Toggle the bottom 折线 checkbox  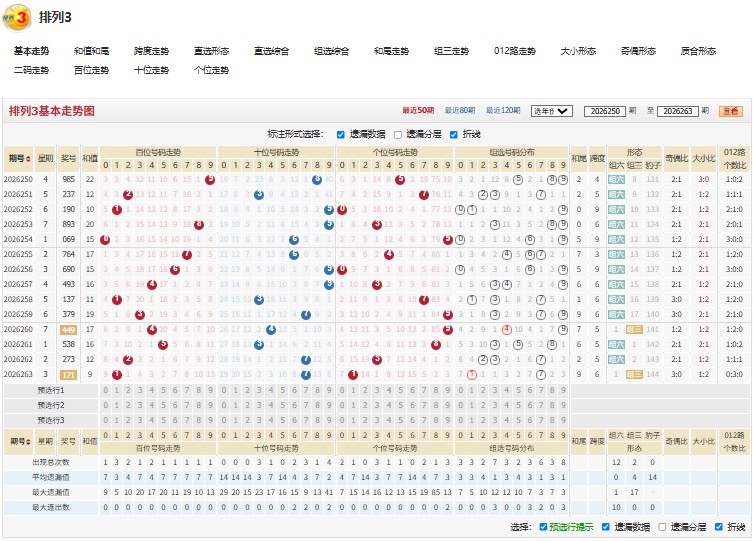coord(718,527)
